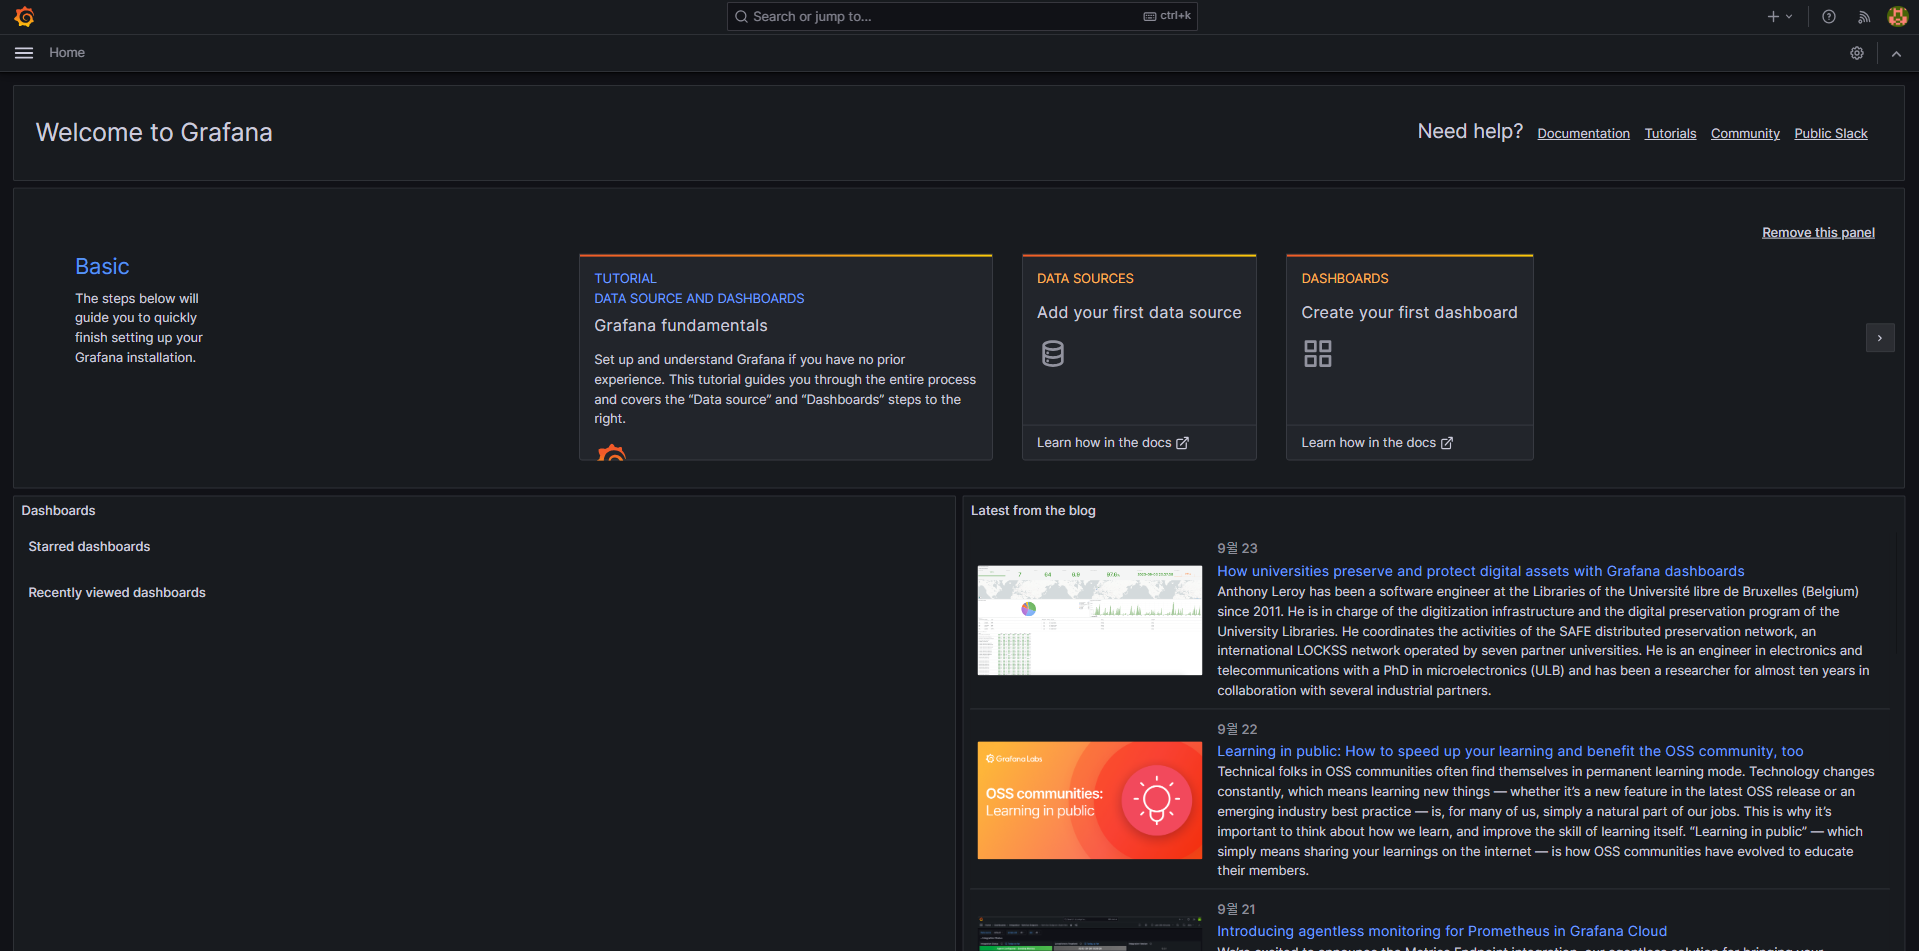Click the Grafana icon in tutorial card
Screen dimensions: 1919x951
(611, 452)
